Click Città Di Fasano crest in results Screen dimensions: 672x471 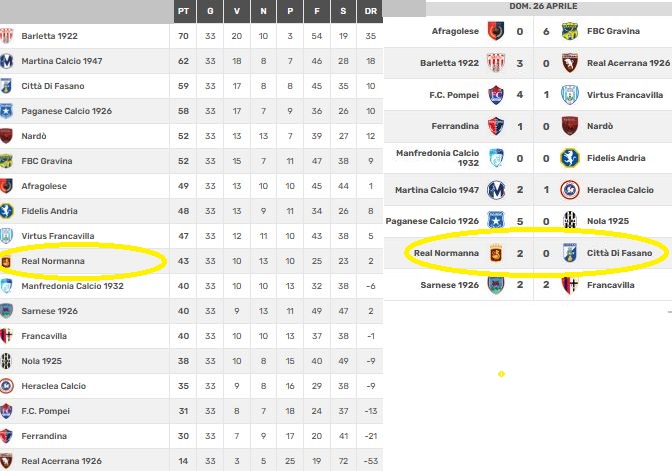570,253
